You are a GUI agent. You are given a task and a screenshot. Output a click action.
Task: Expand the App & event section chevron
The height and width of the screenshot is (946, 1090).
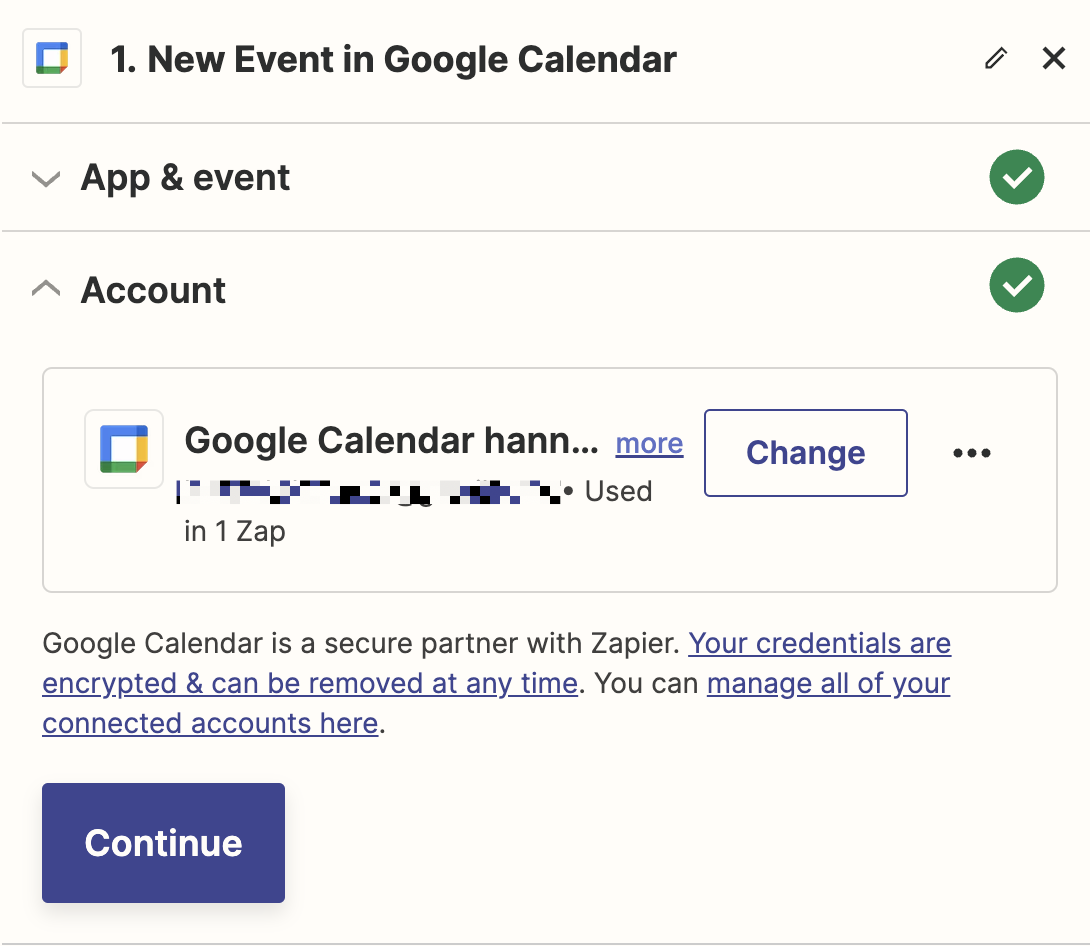[45, 179]
